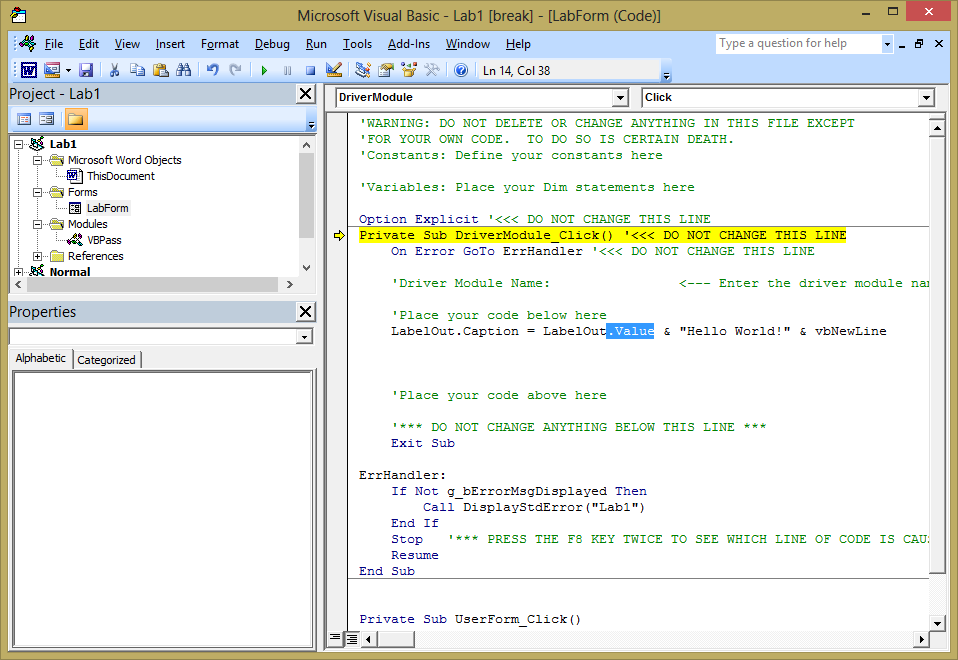Screen dimensions: 958x660
Task: Switch to the Categorized properties tab
Action: (x=107, y=360)
